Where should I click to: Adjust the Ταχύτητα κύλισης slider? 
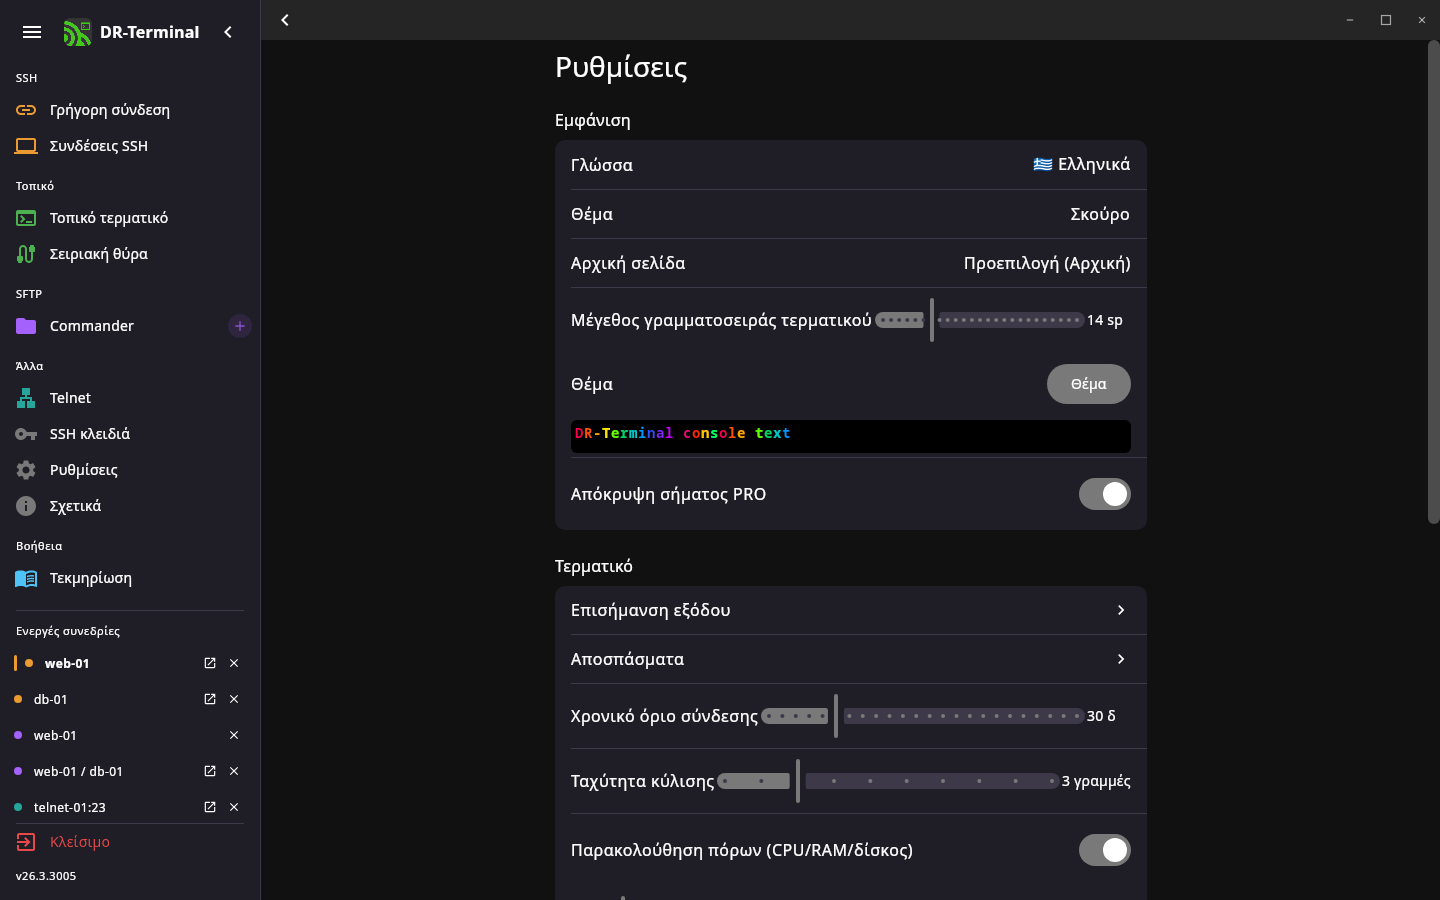click(888, 781)
